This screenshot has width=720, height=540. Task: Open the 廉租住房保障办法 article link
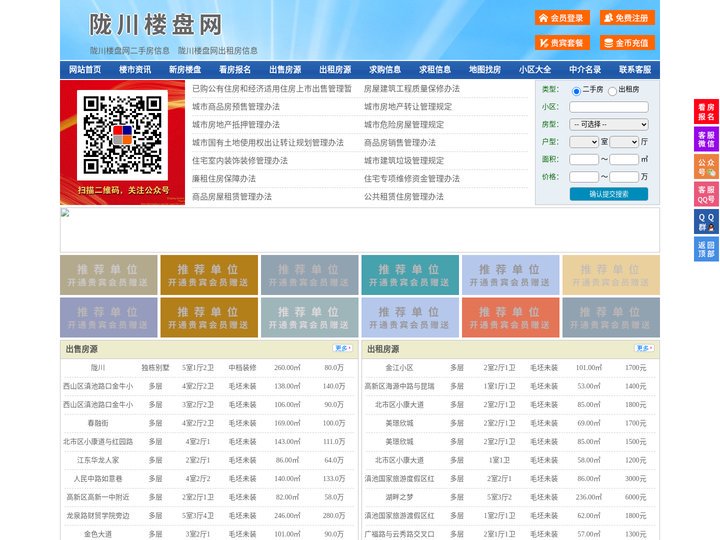[x=224, y=179]
